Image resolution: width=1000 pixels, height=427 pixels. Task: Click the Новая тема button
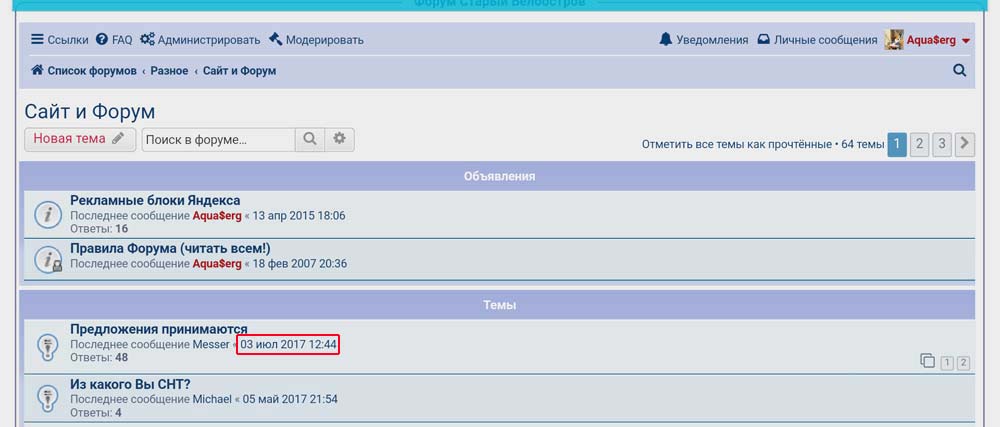point(79,139)
